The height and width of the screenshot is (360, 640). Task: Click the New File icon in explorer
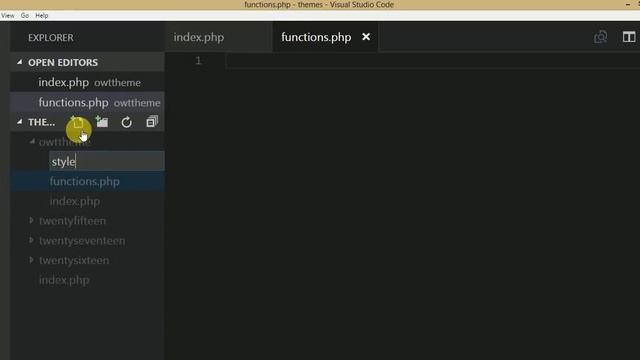(x=77, y=122)
